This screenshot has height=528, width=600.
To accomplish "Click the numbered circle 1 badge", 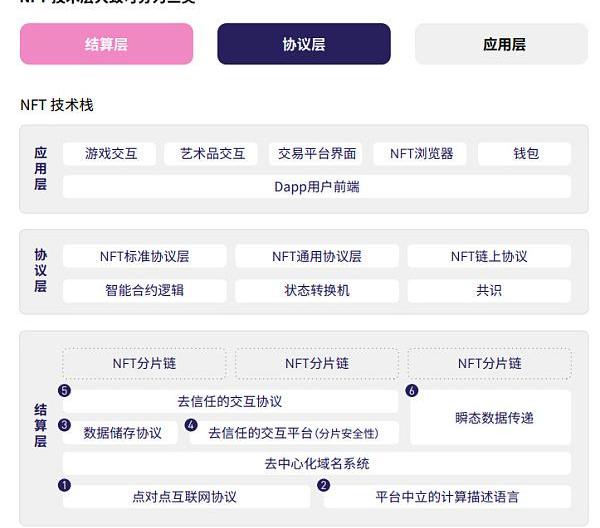I will (65, 485).
